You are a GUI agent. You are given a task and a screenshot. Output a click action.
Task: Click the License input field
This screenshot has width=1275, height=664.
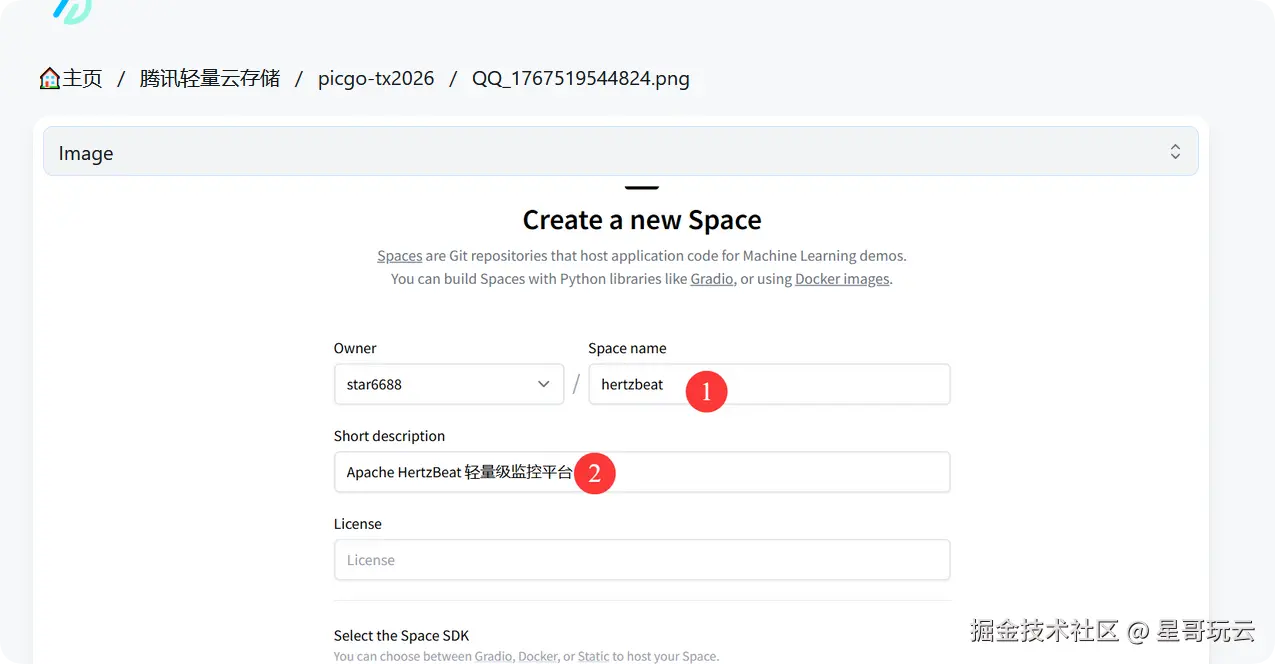642,560
